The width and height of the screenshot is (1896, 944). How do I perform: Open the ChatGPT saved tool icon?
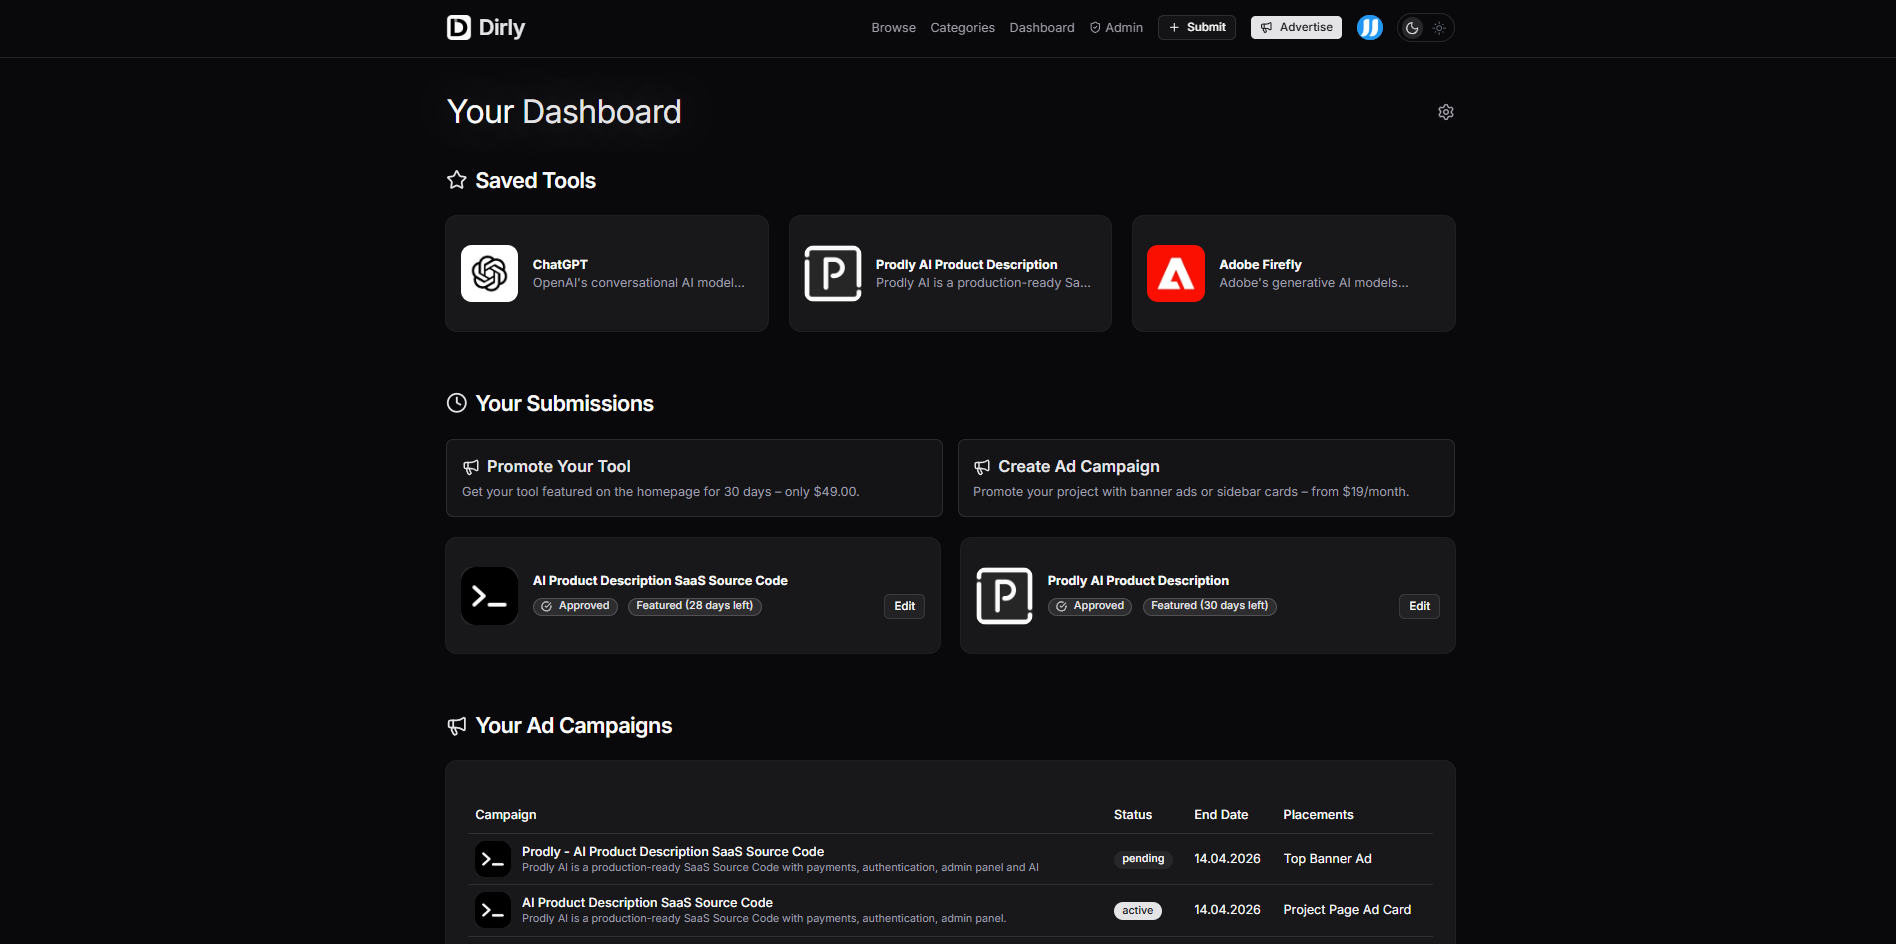(x=489, y=273)
